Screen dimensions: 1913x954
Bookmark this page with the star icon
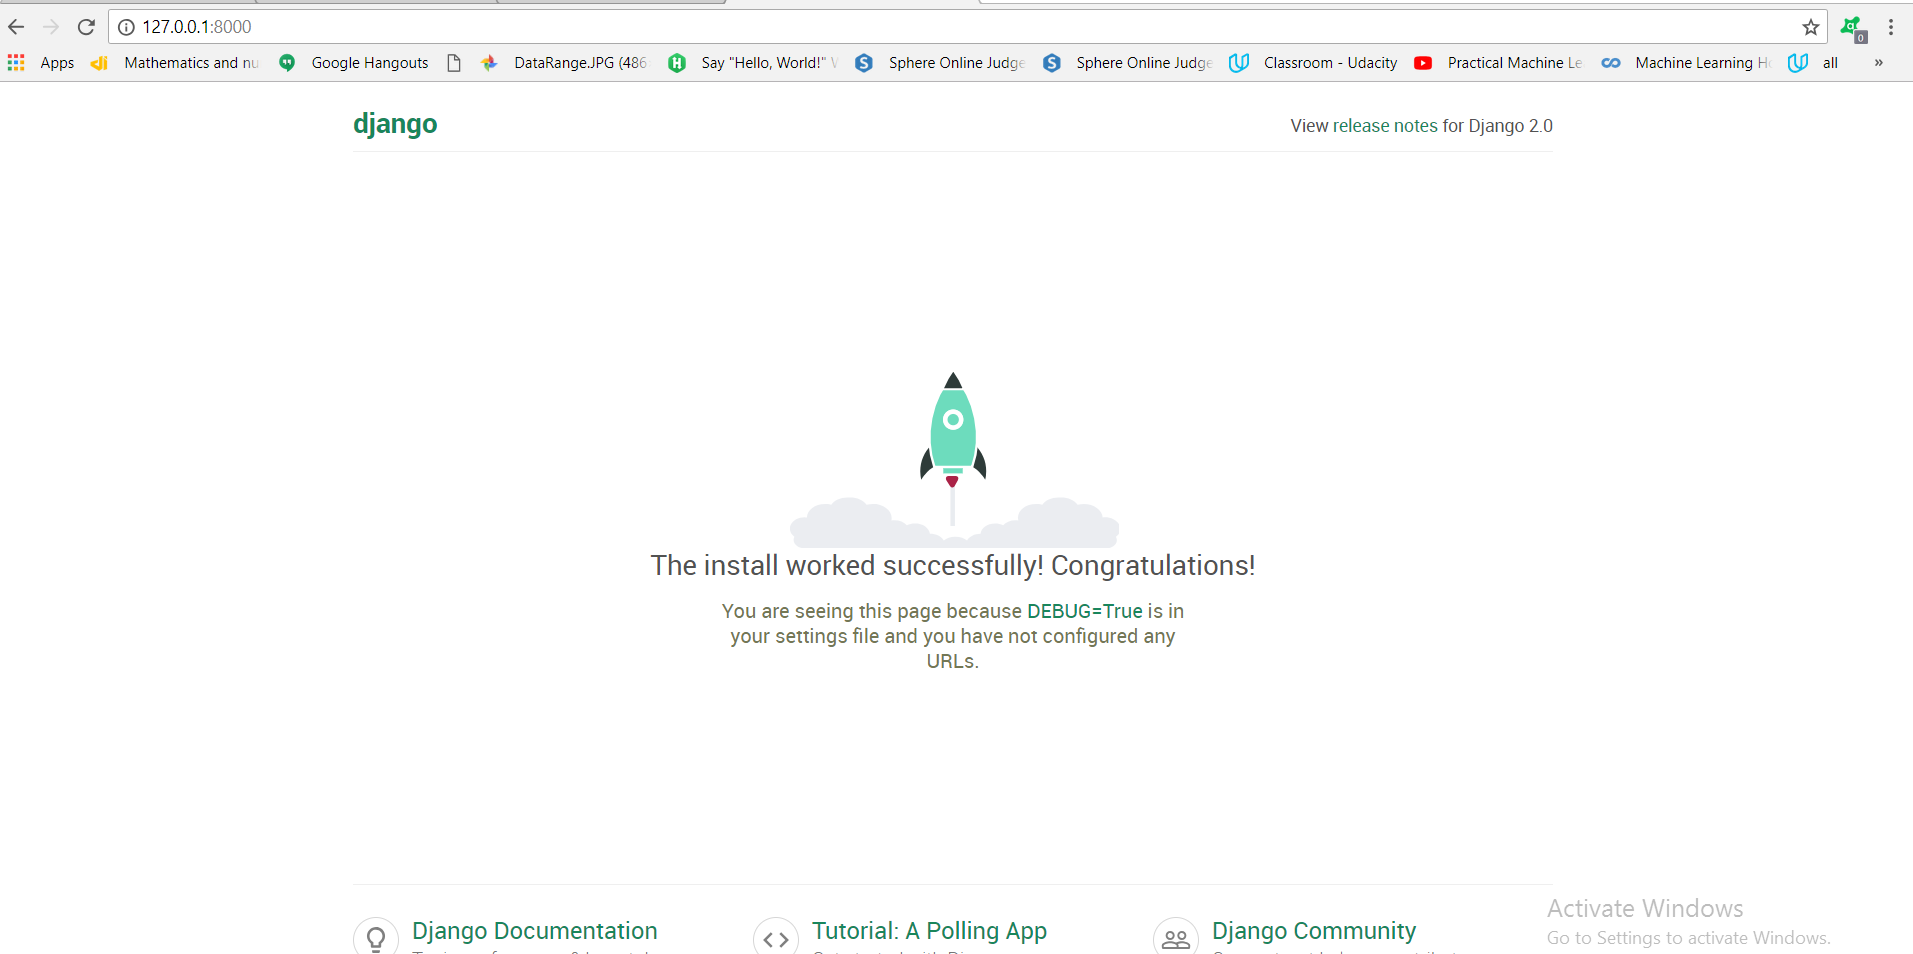[x=1811, y=27]
